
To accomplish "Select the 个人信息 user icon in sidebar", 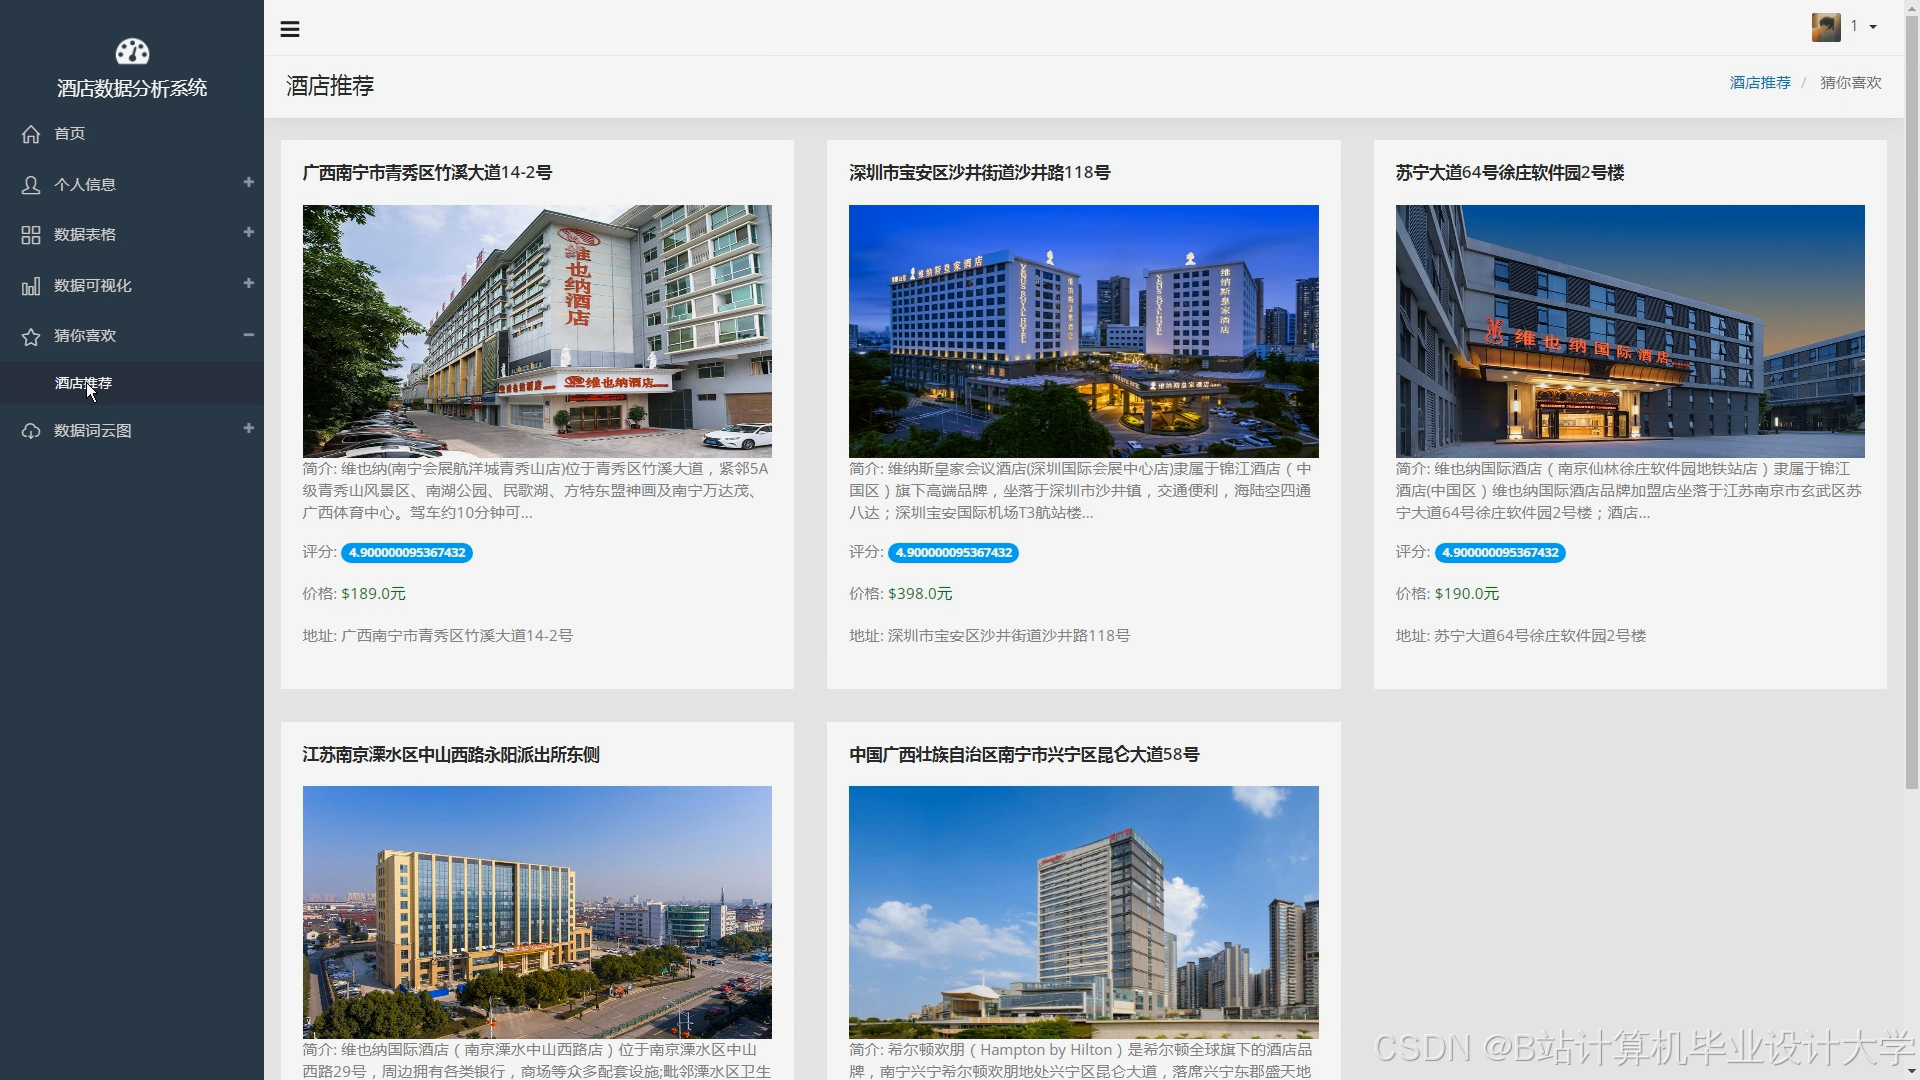I will 29,184.
